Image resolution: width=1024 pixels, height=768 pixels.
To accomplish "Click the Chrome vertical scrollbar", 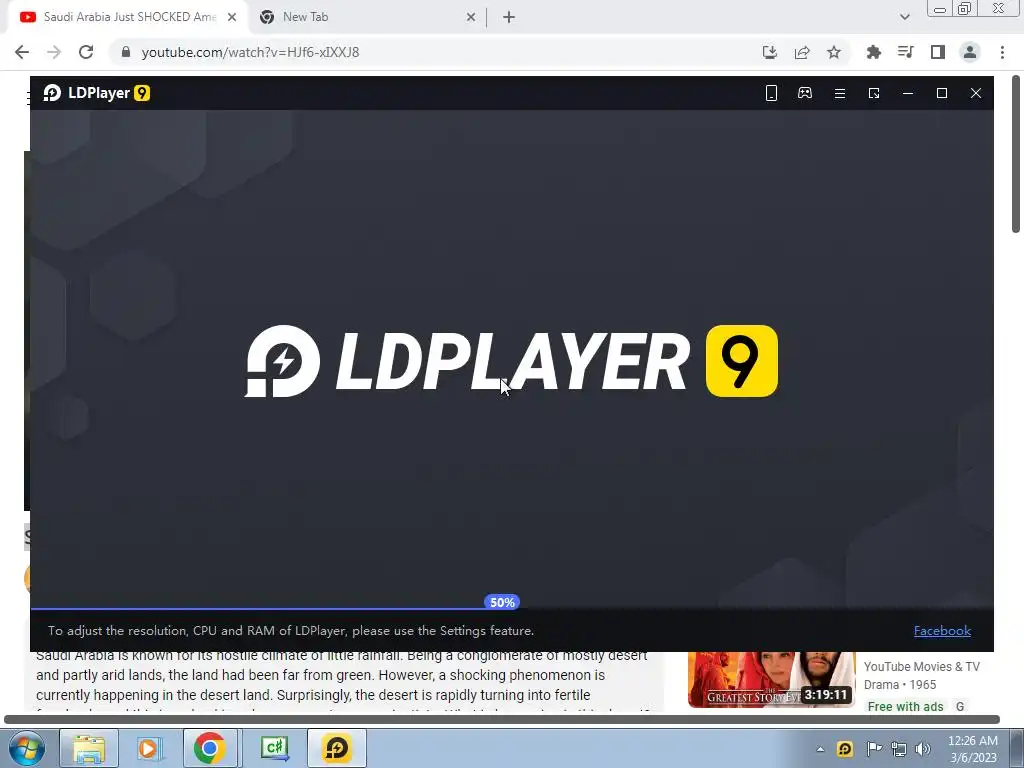I will (1016, 154).
